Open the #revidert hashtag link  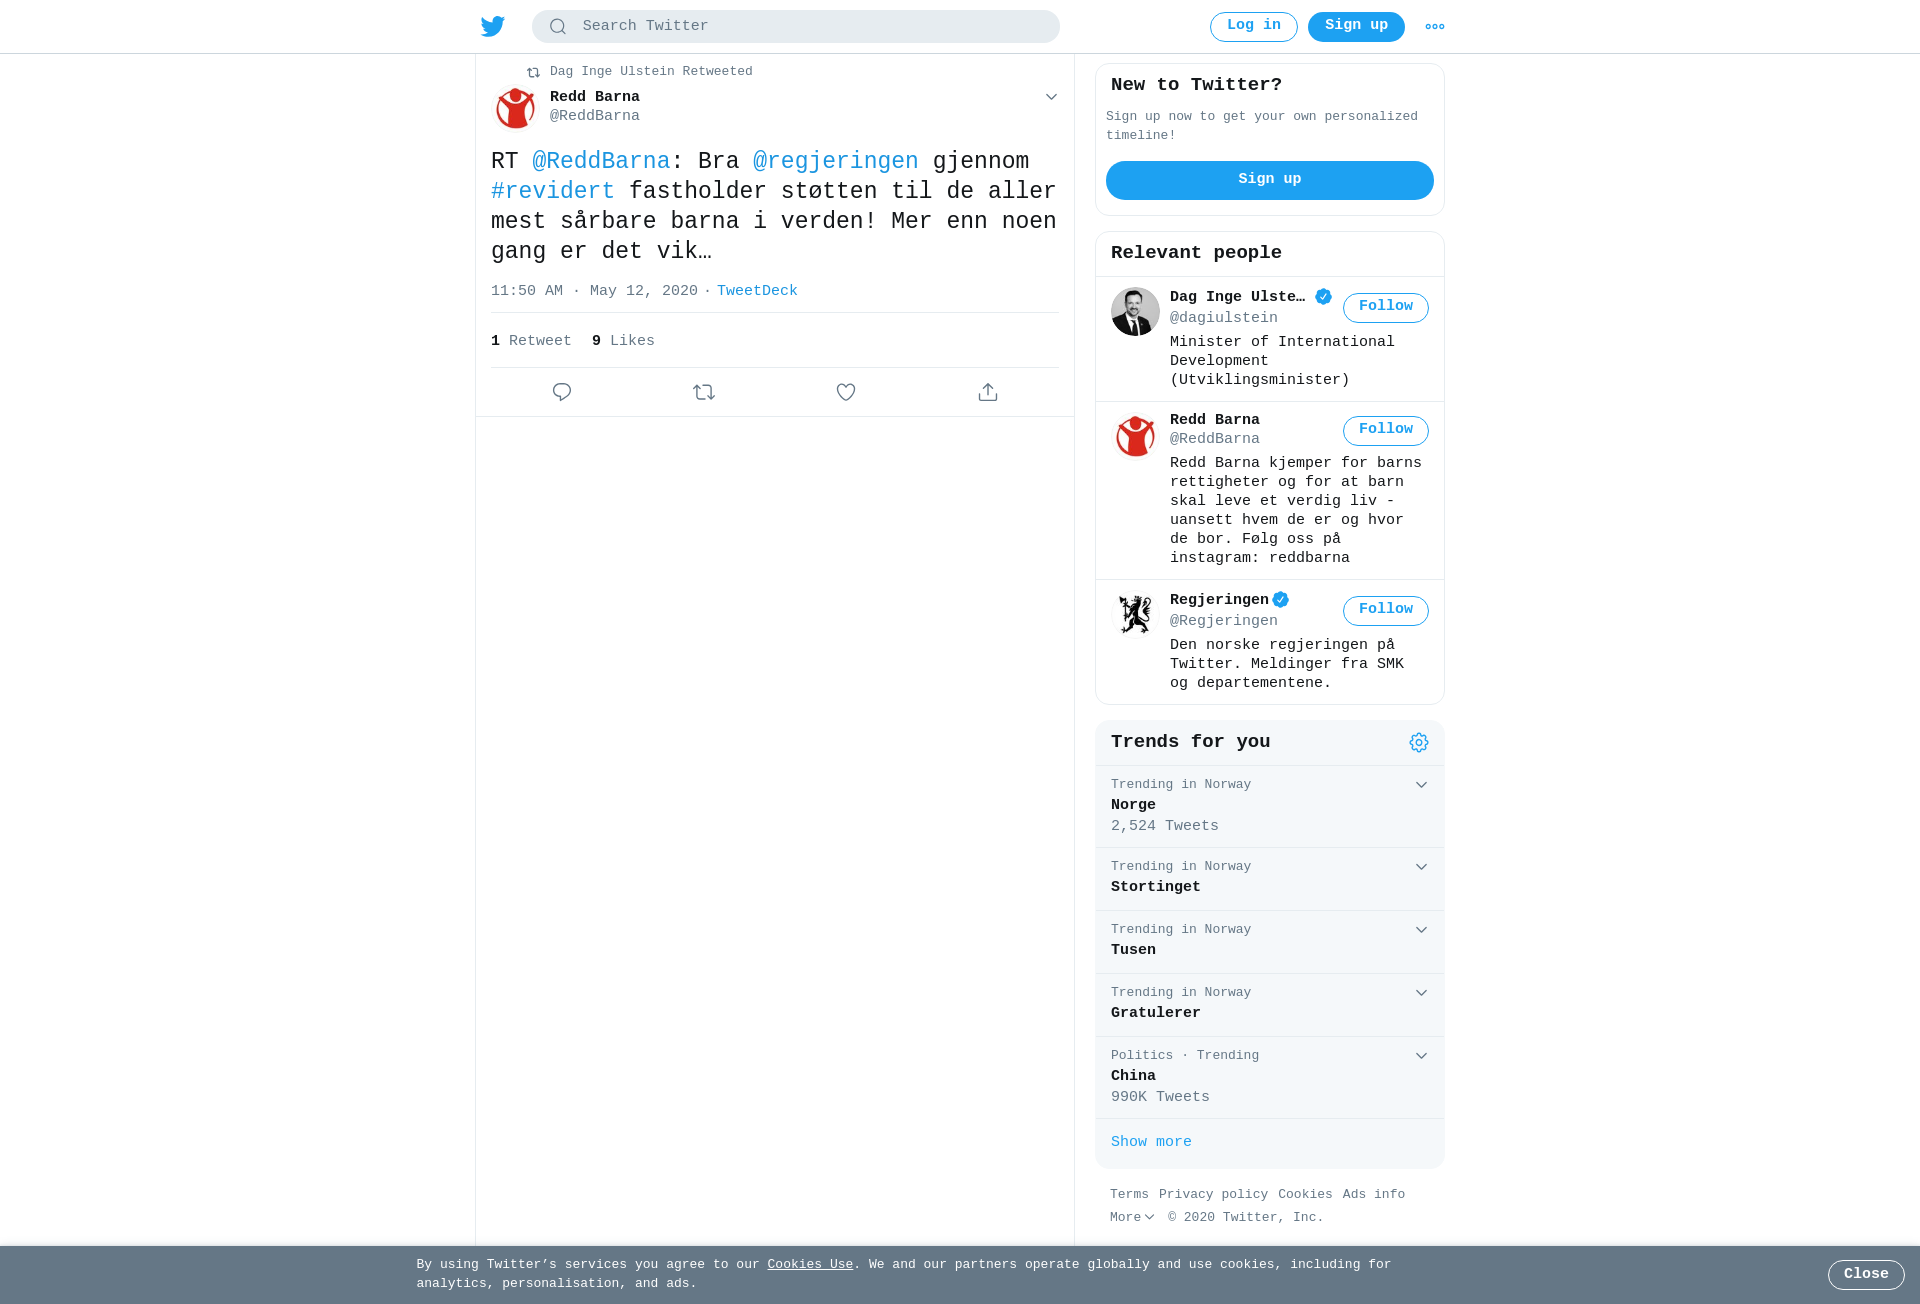click(x=552, y=192)
